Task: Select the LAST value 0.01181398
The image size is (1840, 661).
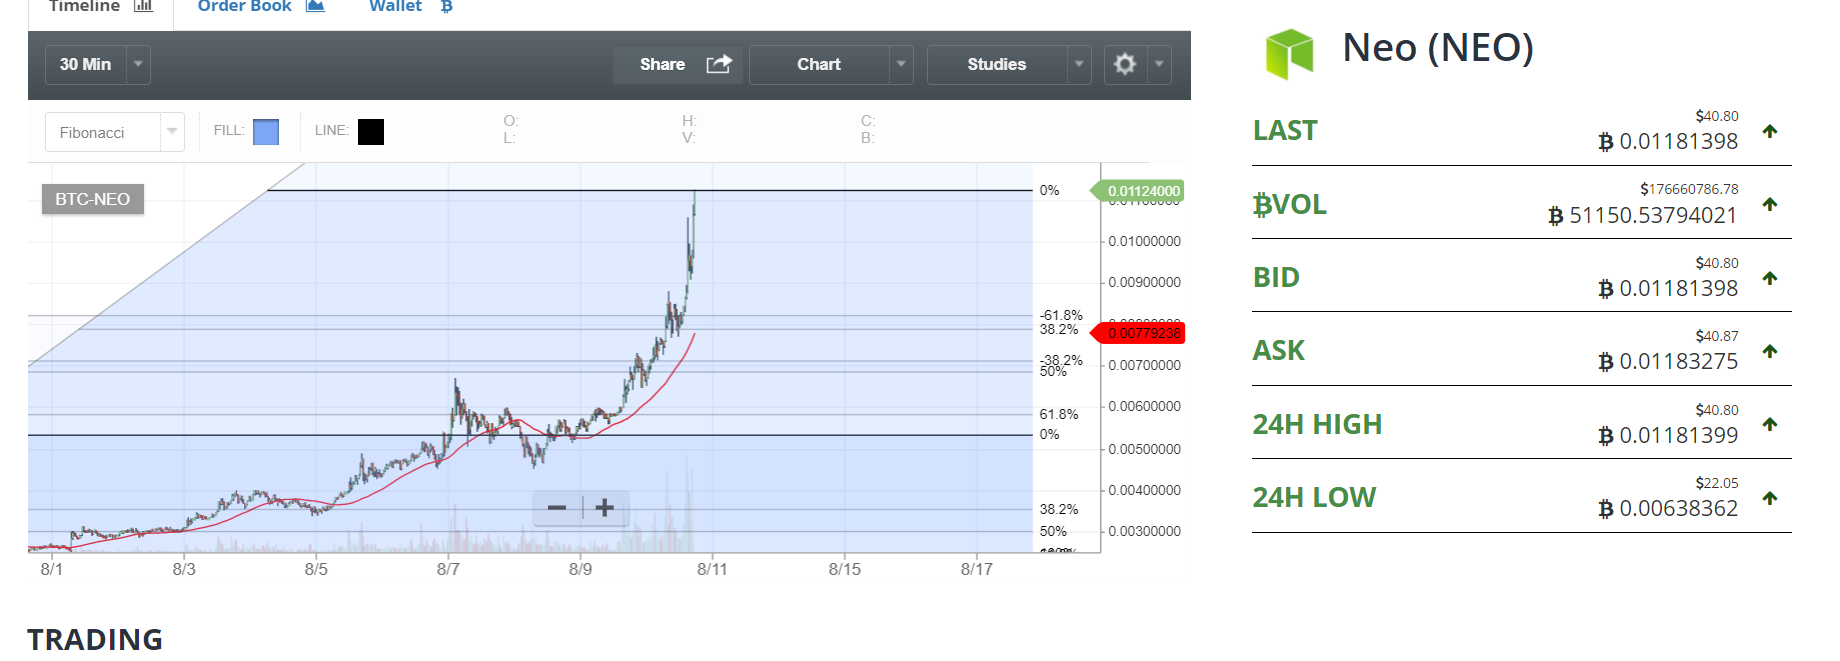Action: point(1678,142)
